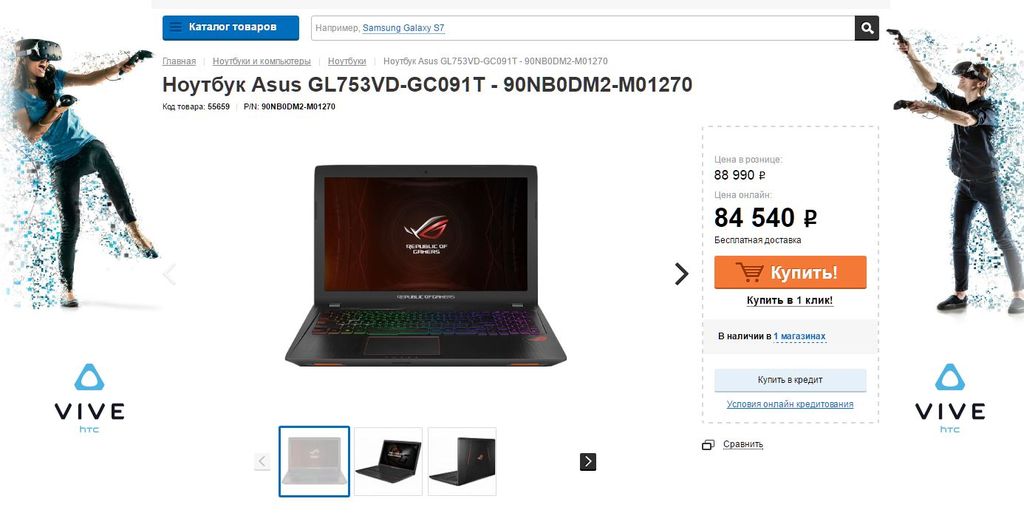Screen dimensions: 1024x527
Task: Advance thumbnails with the black right arrow
Action: [588, 462]
